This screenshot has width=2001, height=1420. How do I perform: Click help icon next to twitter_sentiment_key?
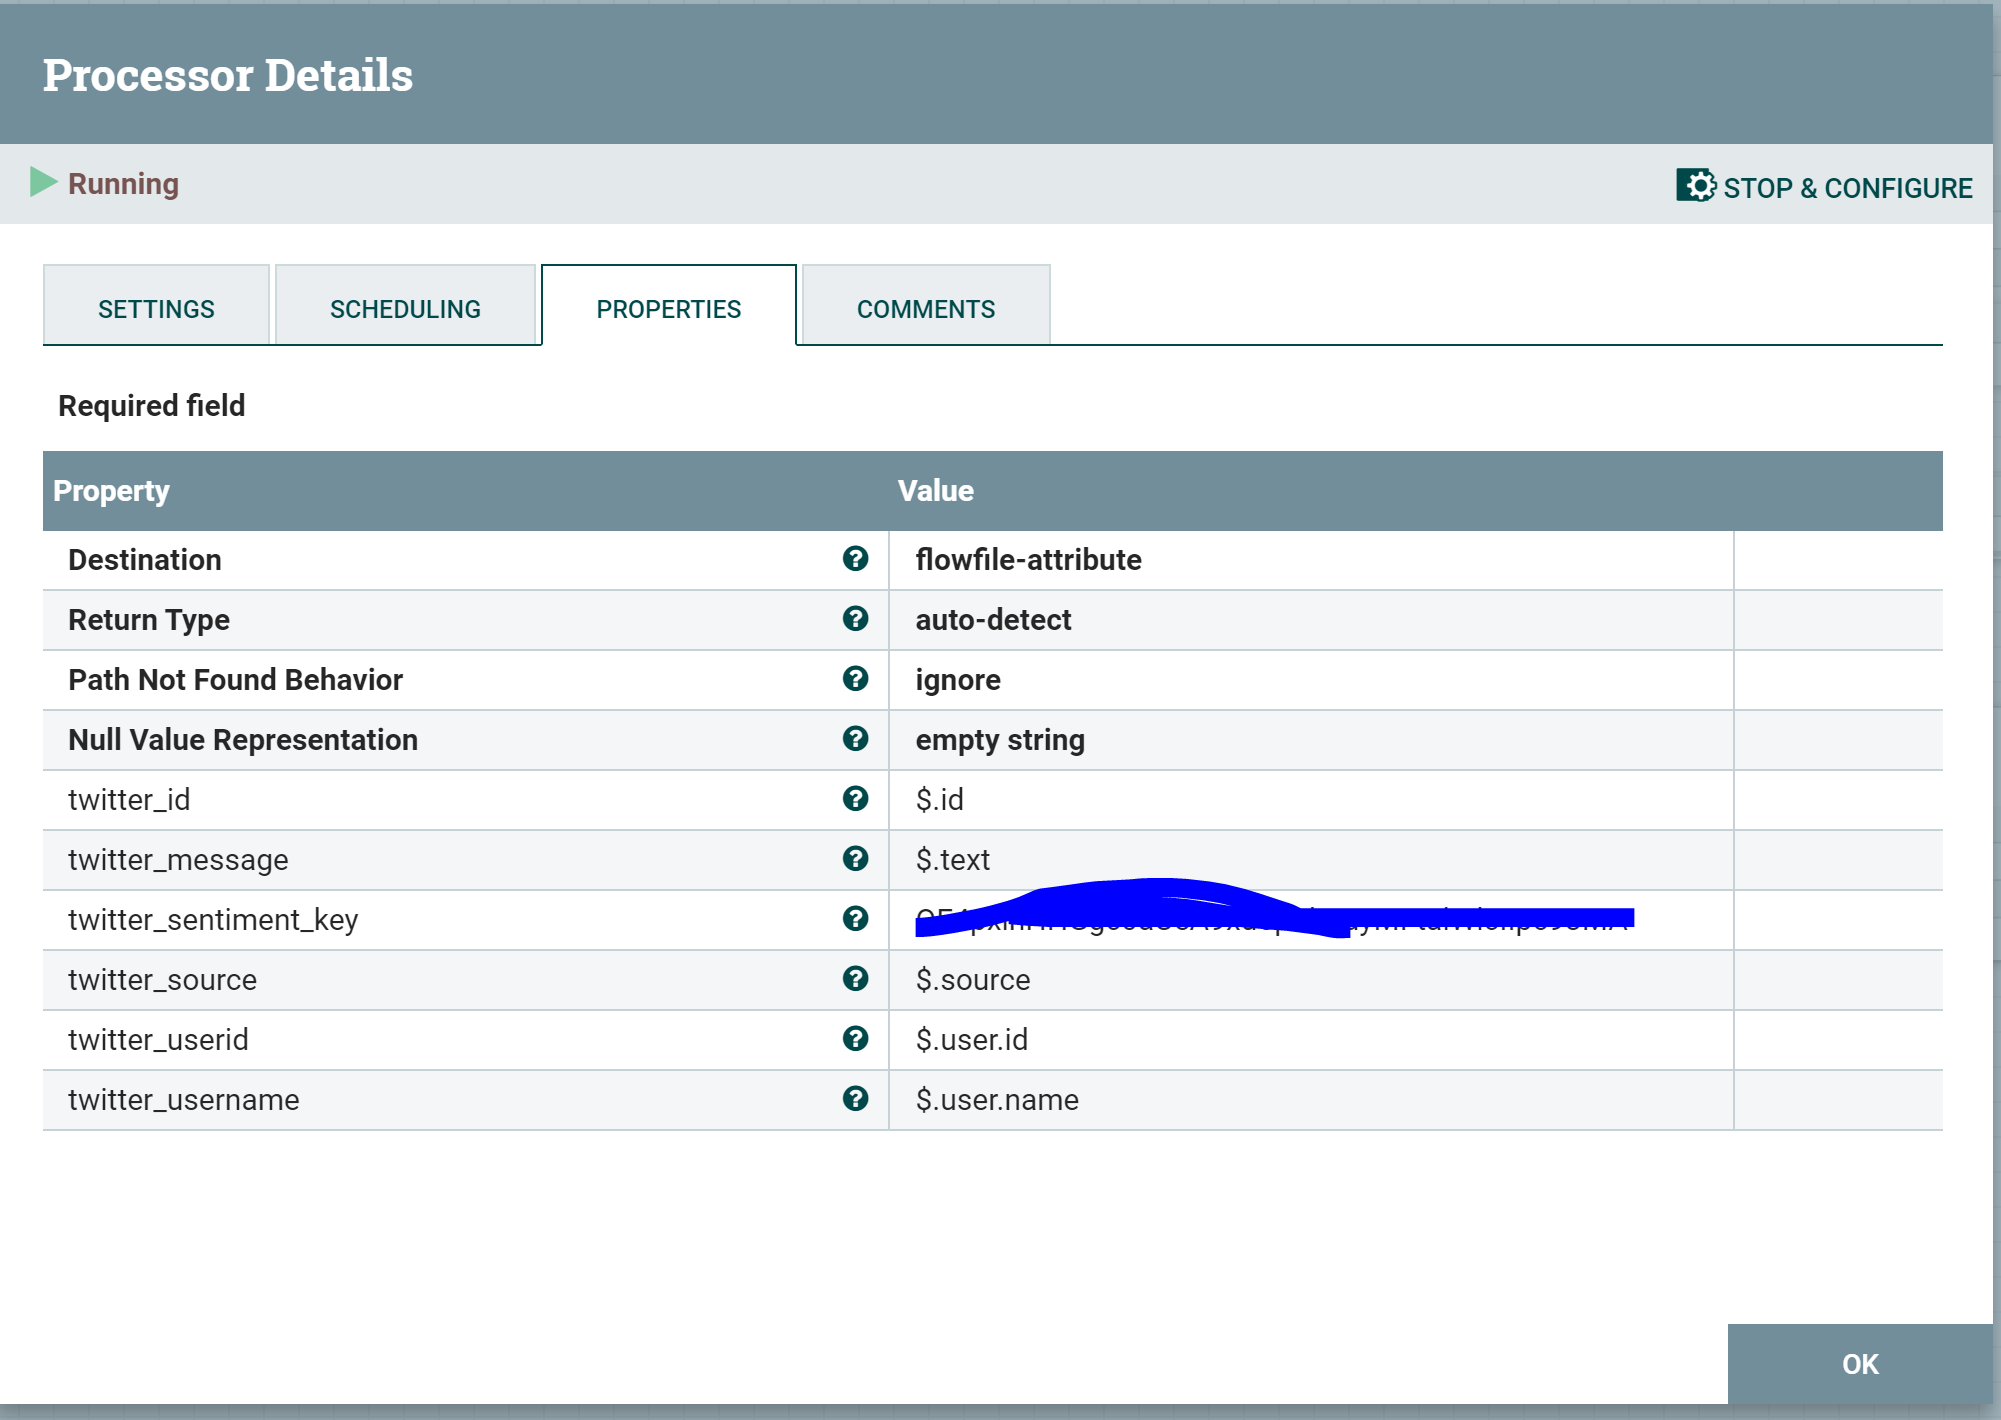(855, 919)
